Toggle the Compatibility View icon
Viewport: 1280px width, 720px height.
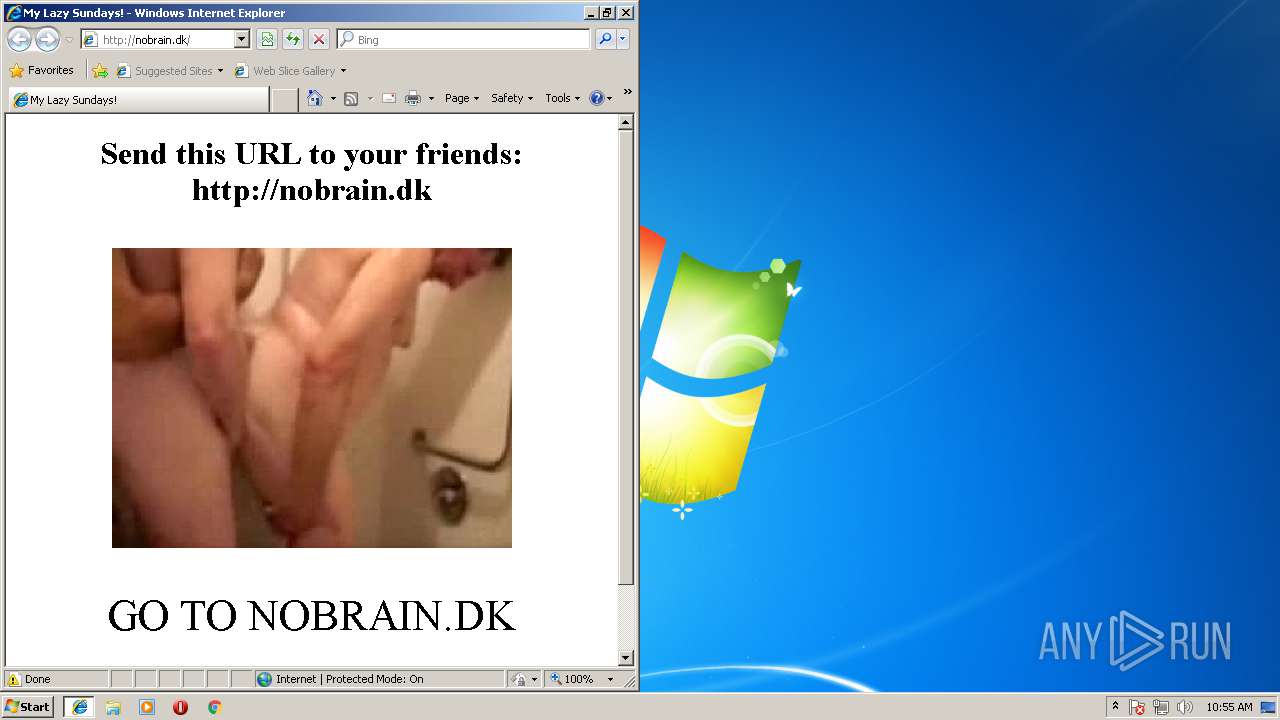267,39
